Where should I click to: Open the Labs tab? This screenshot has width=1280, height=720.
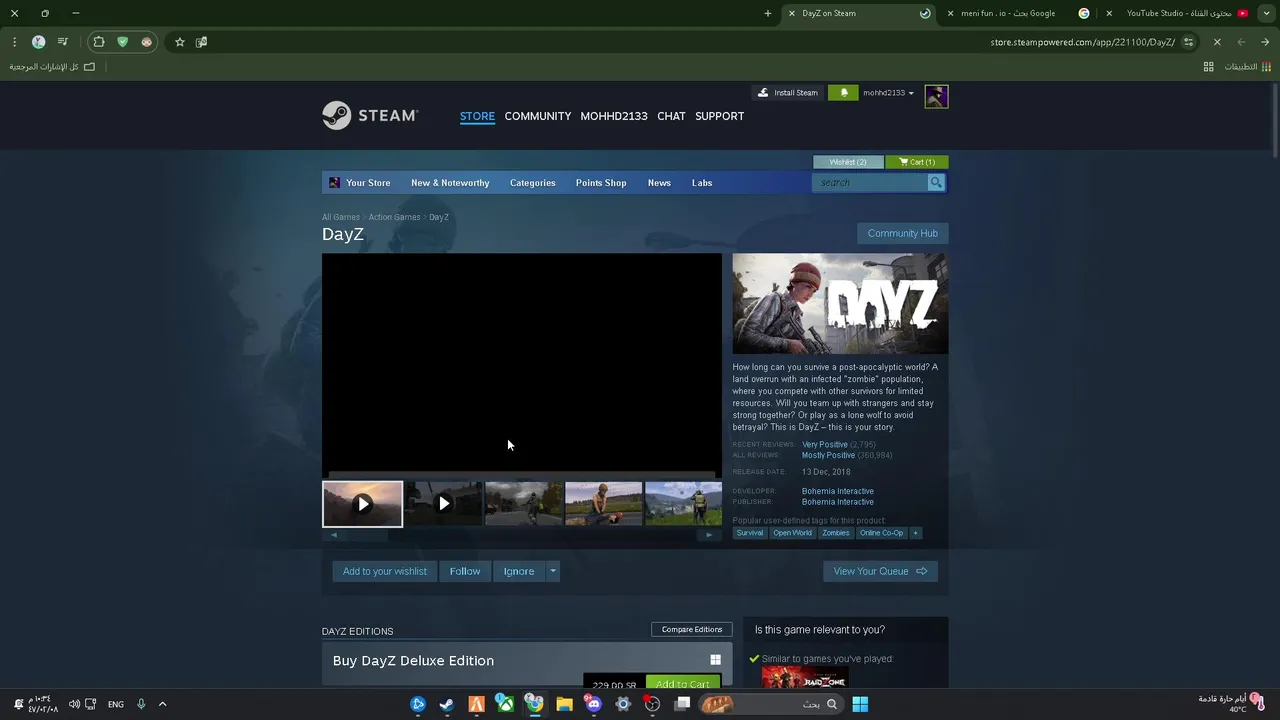(x=702, y=183)
